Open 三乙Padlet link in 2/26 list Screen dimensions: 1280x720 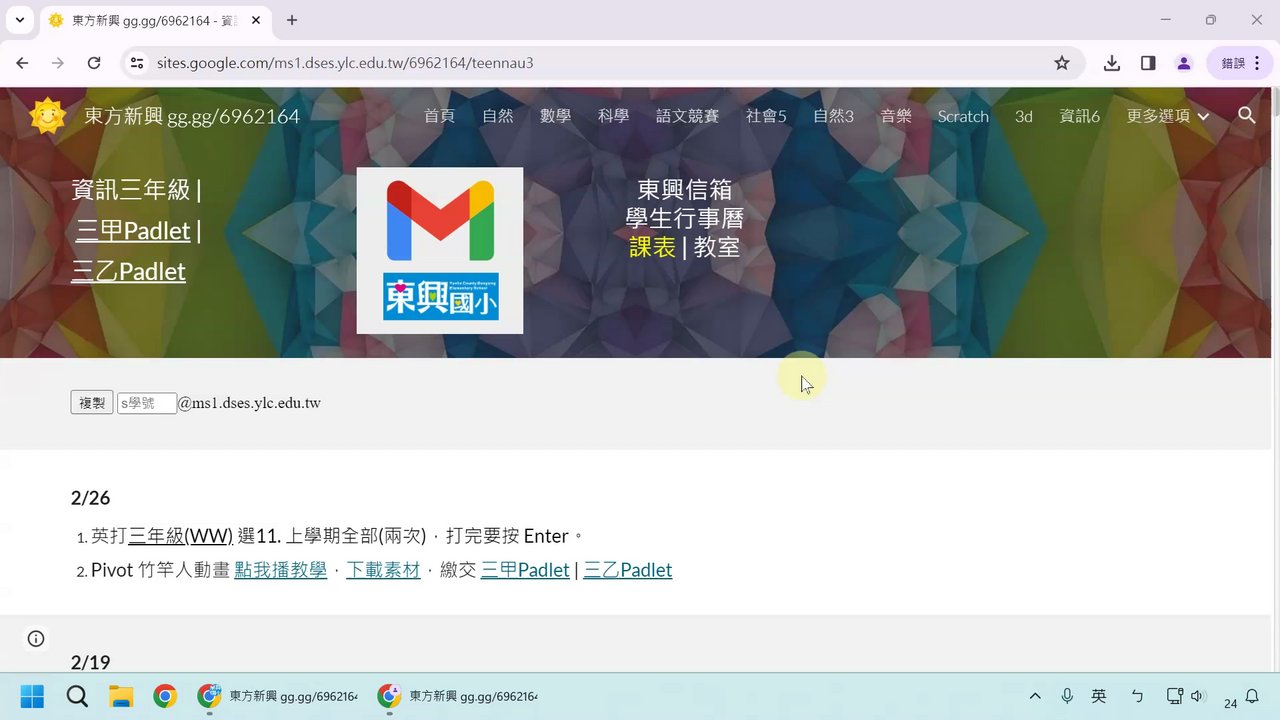pyautogui.click(x=628, y=570)
